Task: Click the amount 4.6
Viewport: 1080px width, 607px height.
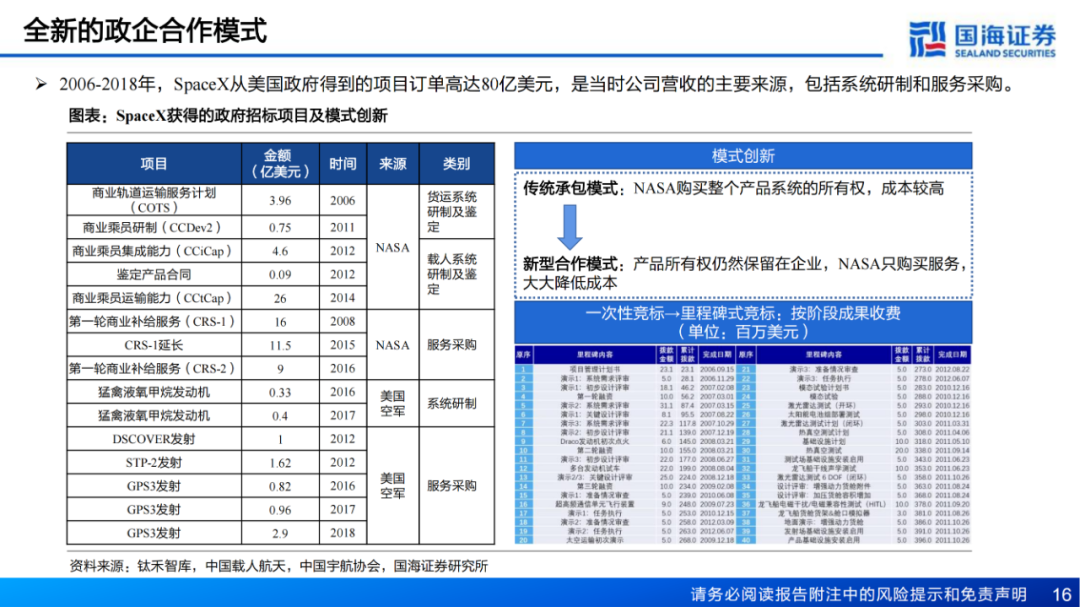Action: click(280, 251)
